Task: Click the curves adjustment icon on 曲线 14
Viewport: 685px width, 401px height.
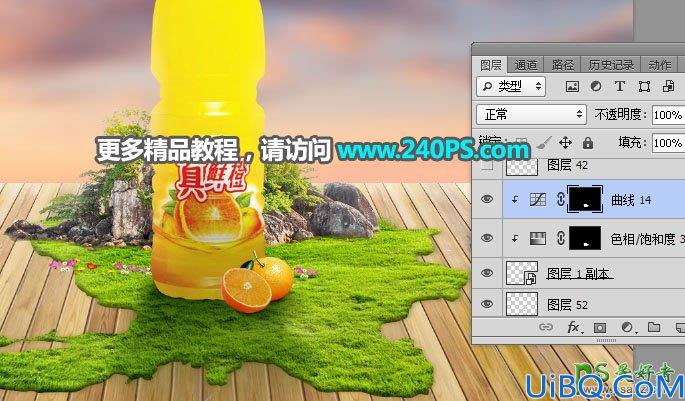Action: pyautogui.click(x=537, y=200)
